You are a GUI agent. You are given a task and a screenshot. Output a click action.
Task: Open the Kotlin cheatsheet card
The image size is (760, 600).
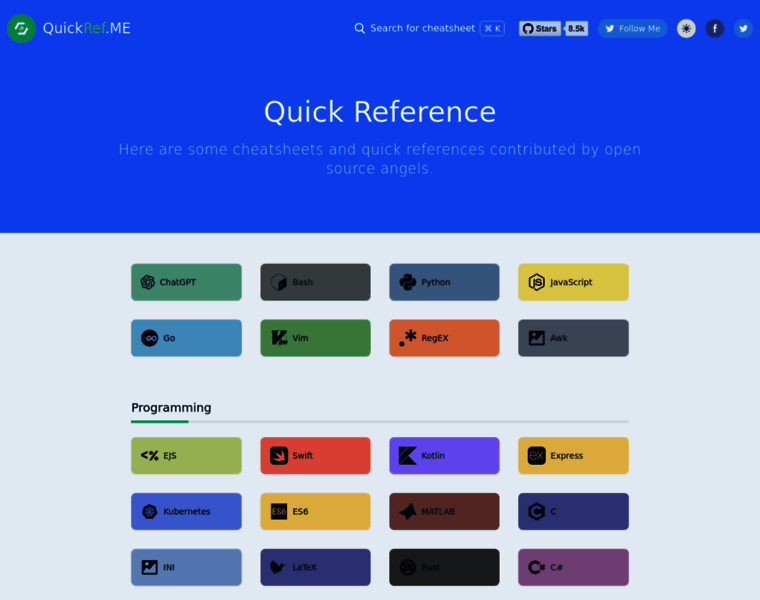444,456
